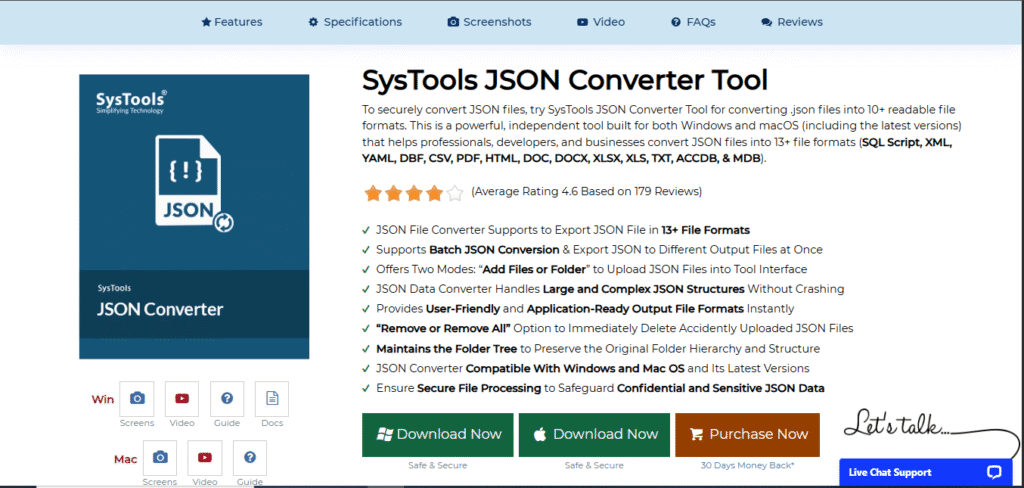Click the Windows logo on Download Now
Screen dimensions: 1024x488
[x=385, y=434]
